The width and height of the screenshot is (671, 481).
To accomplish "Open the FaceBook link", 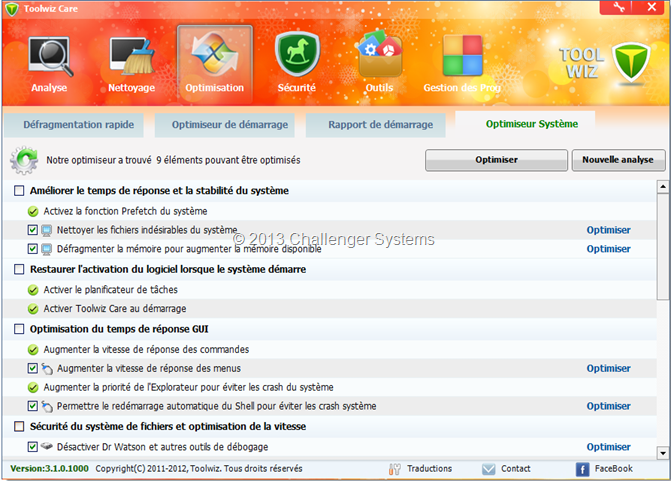I will 614,469.
